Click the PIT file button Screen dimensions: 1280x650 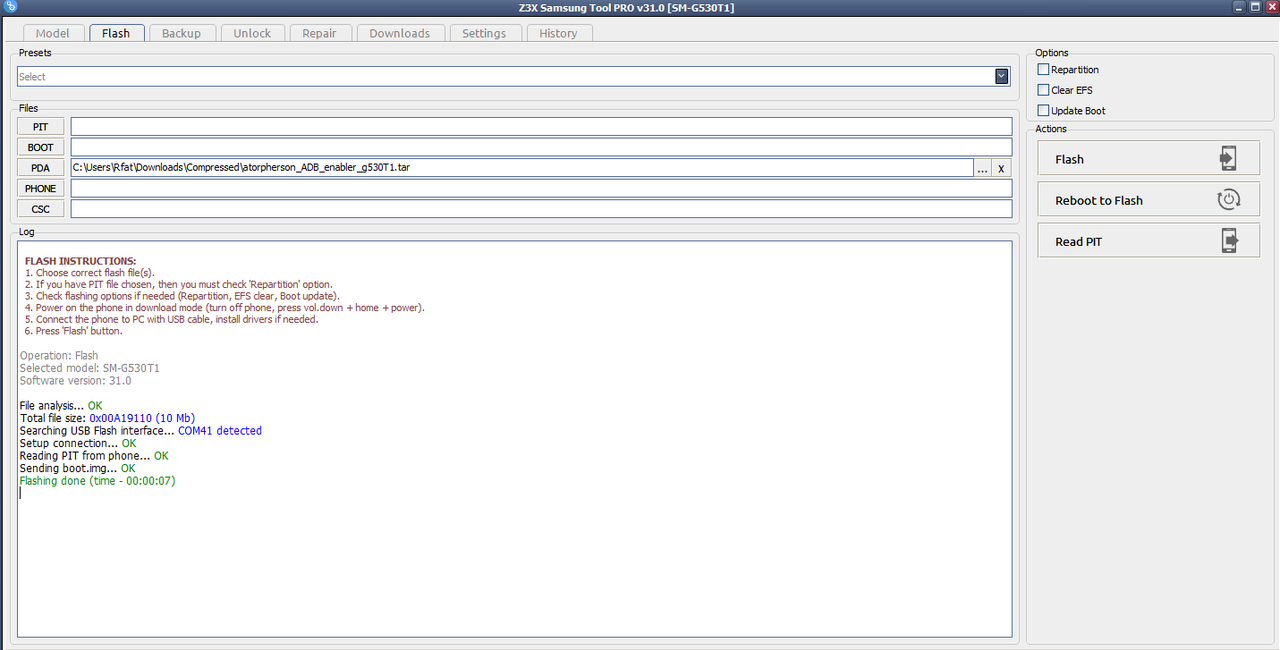40,126
